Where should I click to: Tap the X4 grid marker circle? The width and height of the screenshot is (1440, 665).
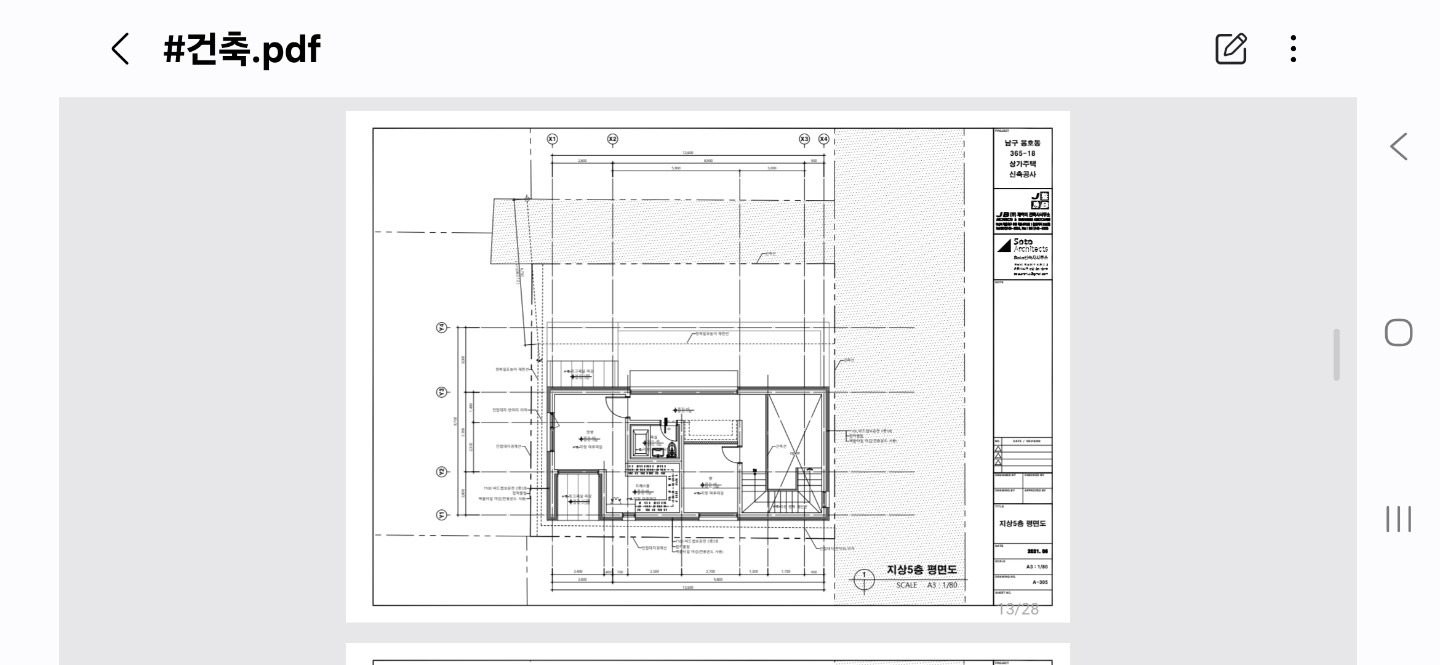click(x=824, y=139)
